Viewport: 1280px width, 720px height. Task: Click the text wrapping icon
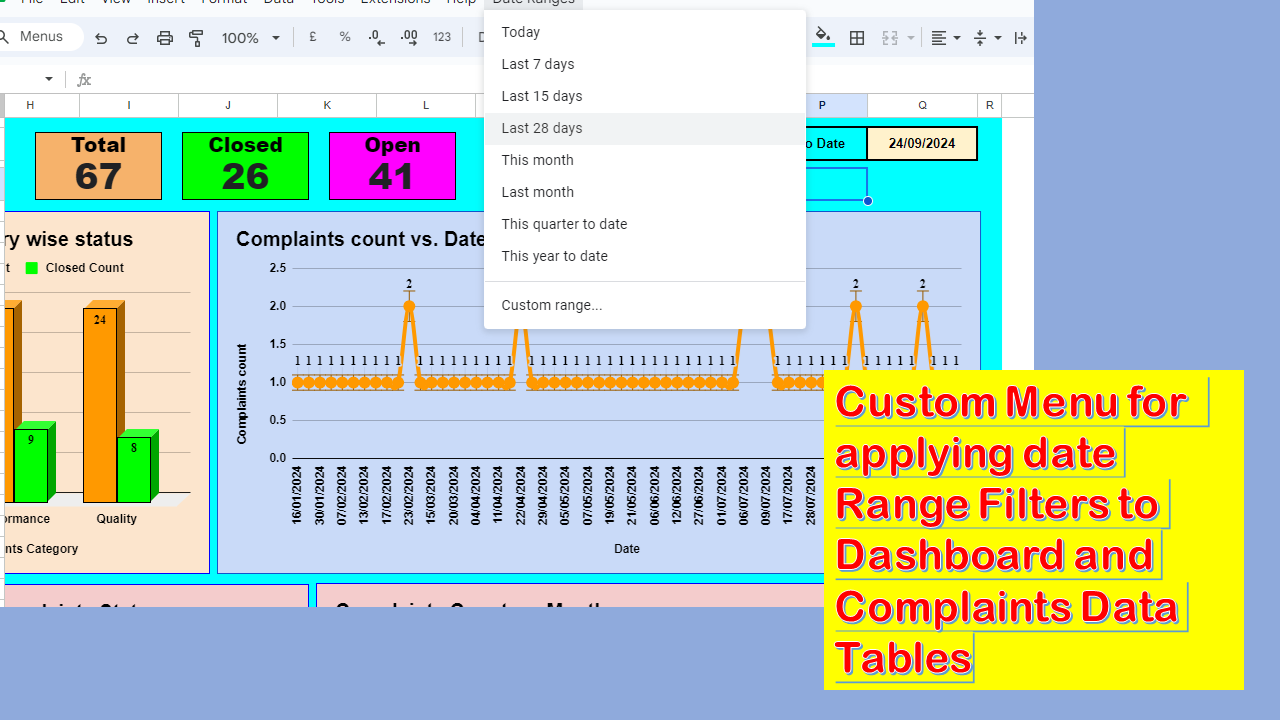pos(1020,38)
